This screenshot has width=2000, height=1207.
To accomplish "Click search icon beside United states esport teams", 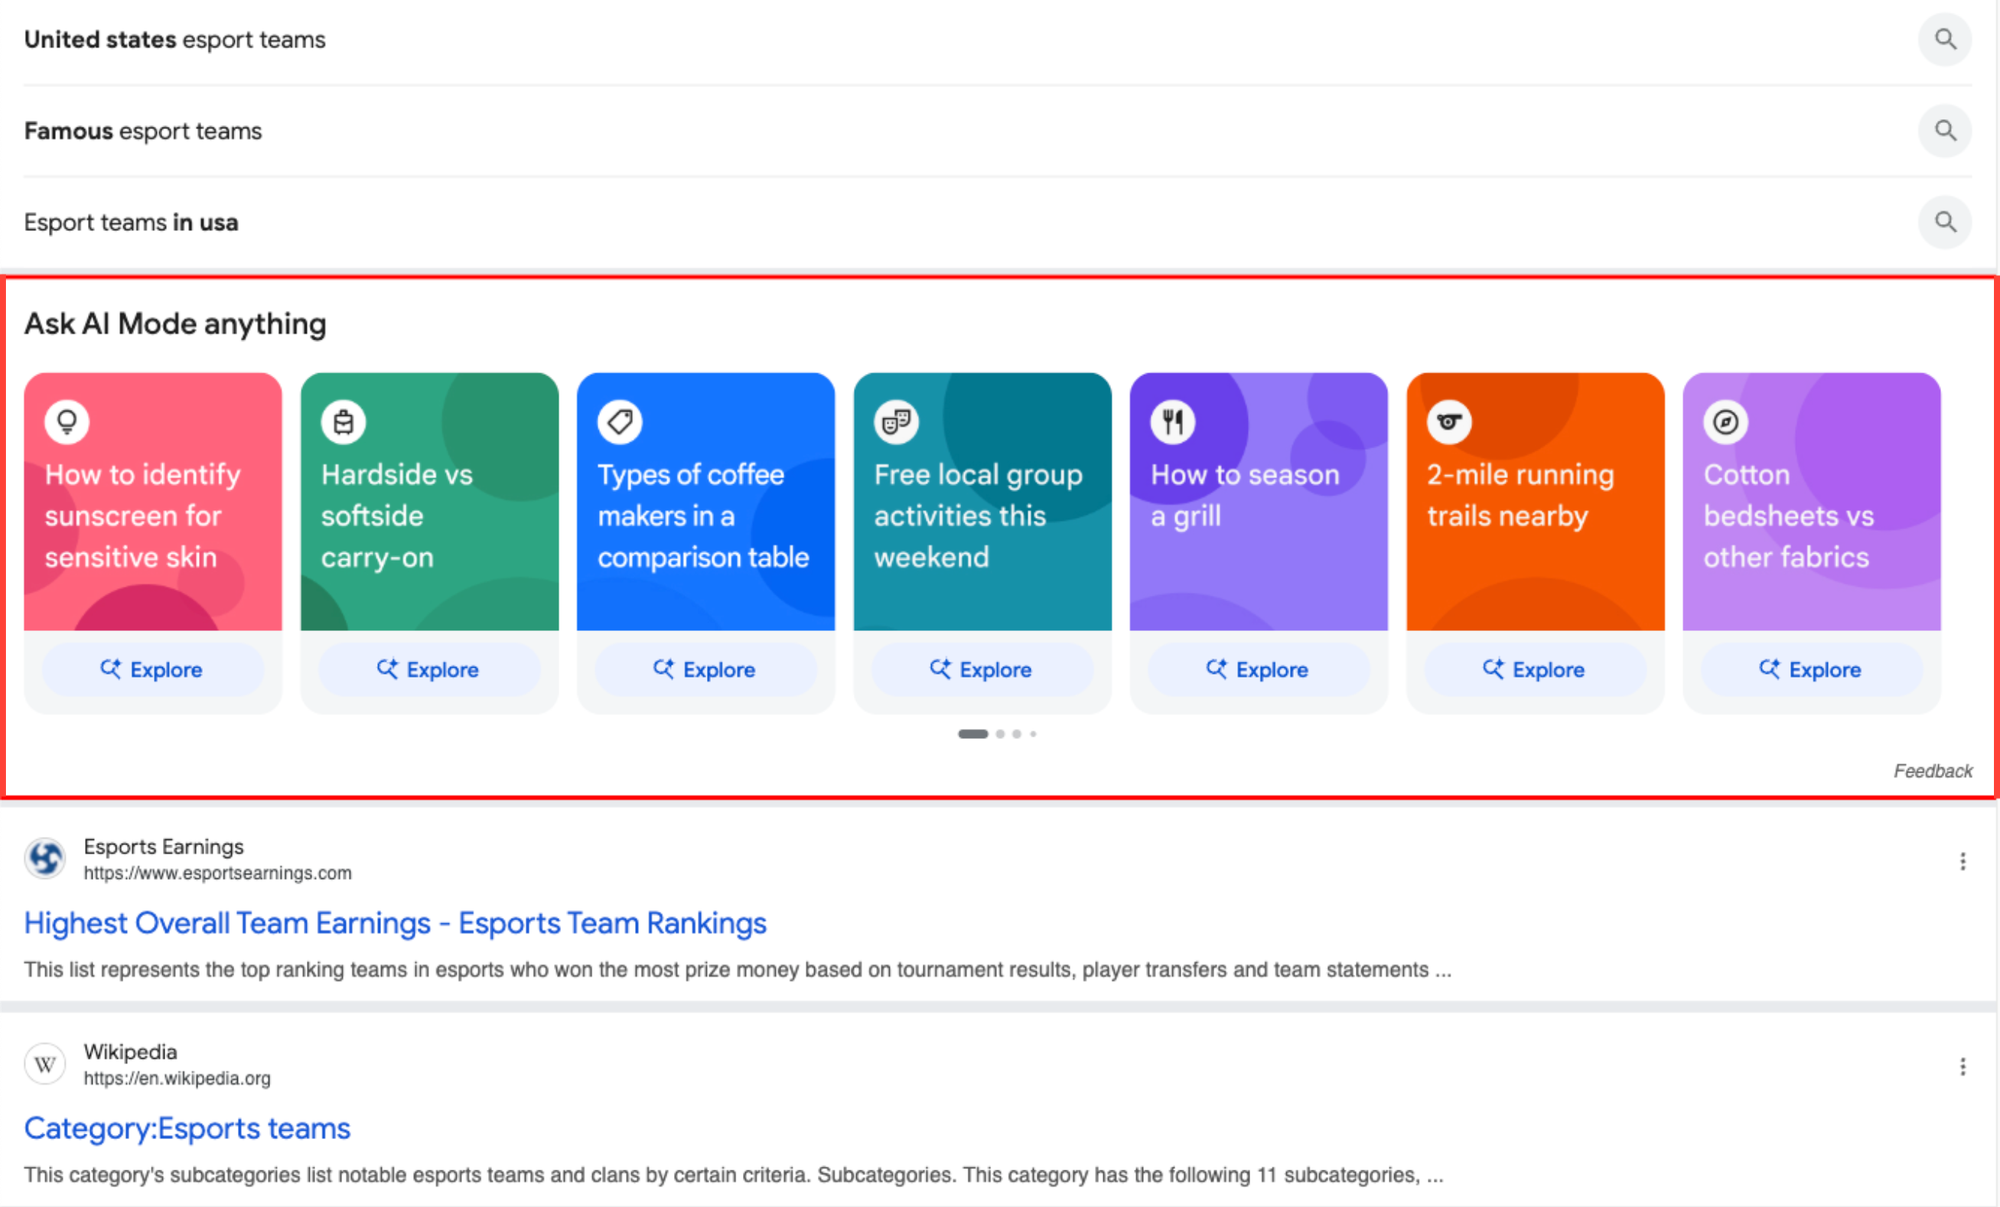I will pos(1944,39).
